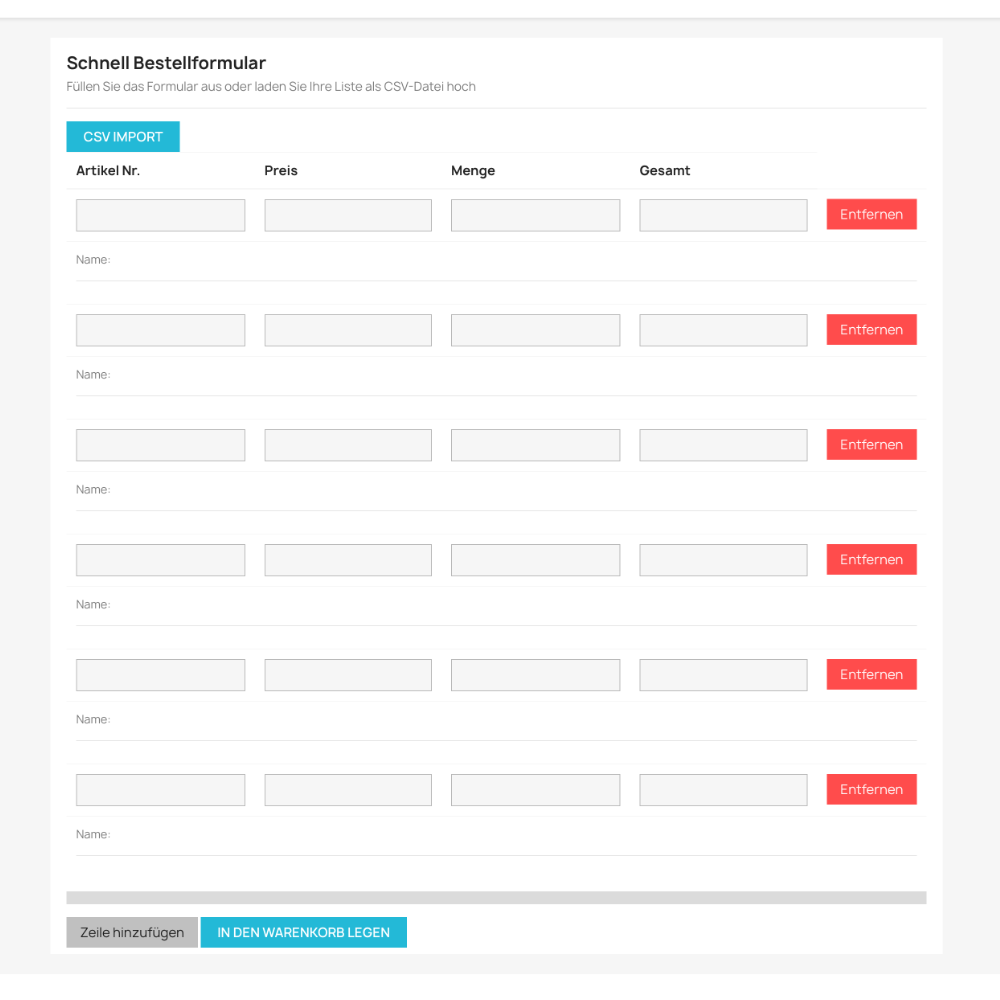Click Entfernen on the sixth row

(871, 790)
